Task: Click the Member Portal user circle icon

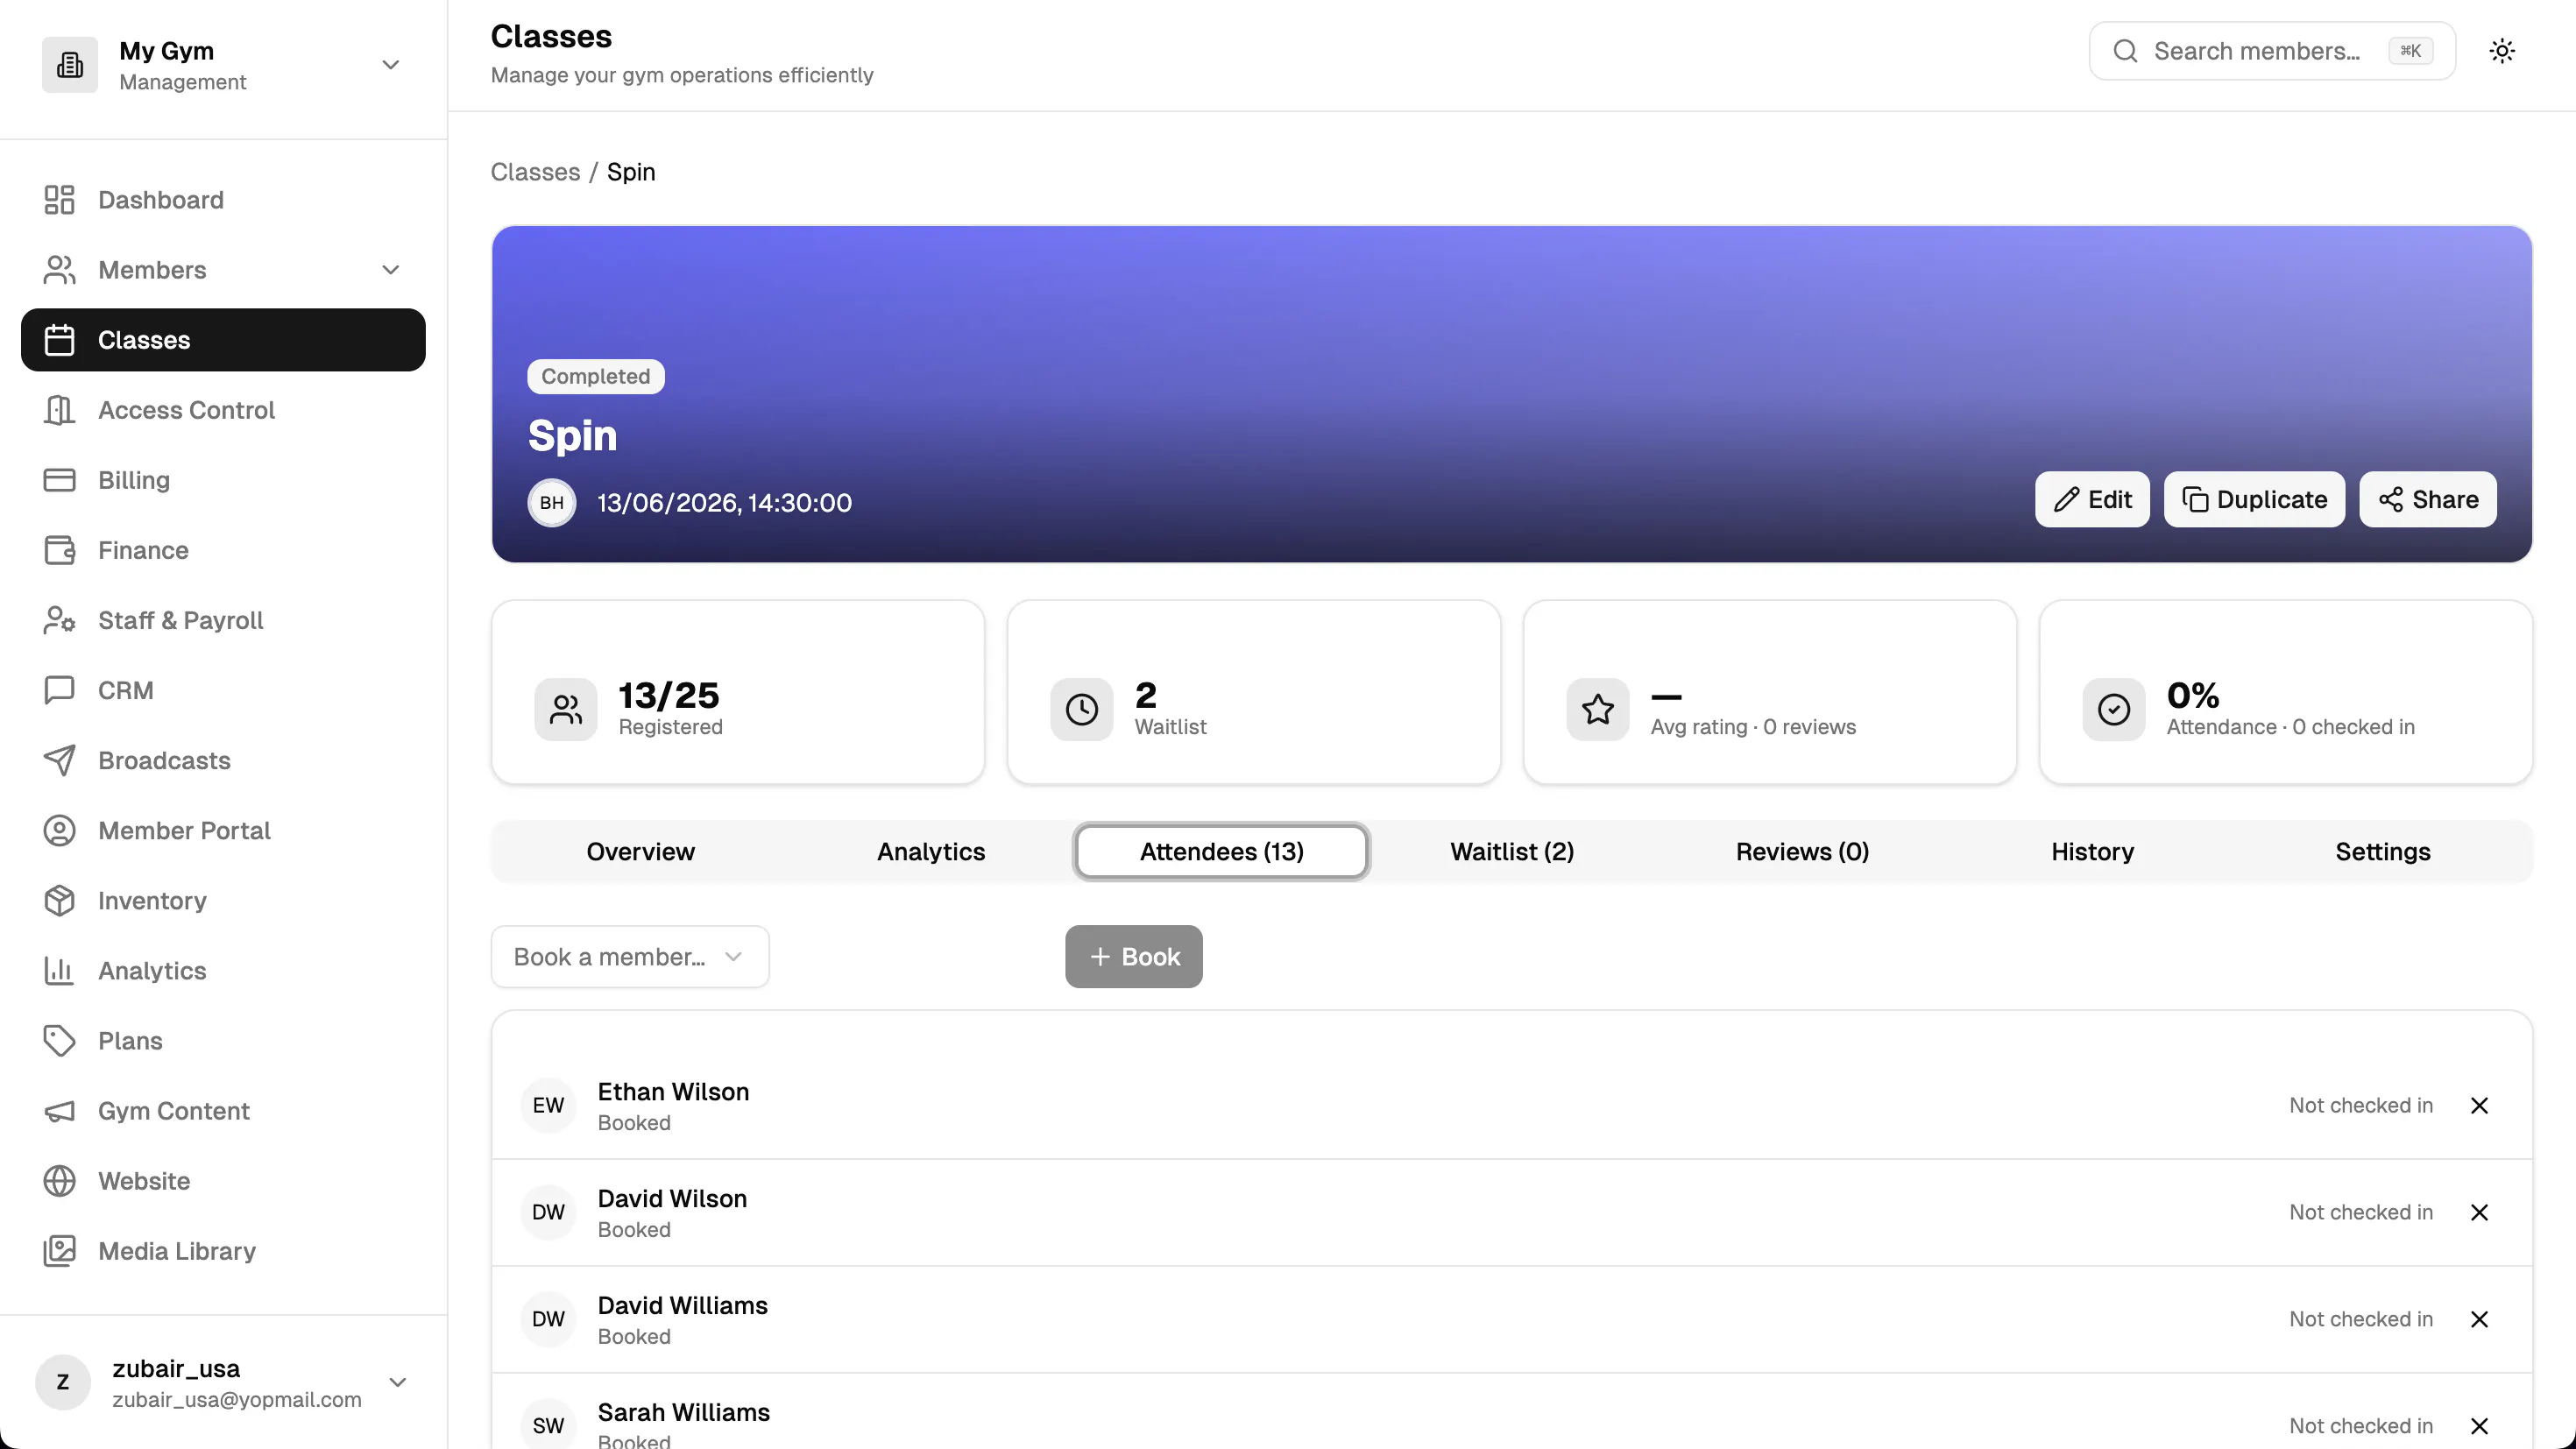Action: coord(59,830)
